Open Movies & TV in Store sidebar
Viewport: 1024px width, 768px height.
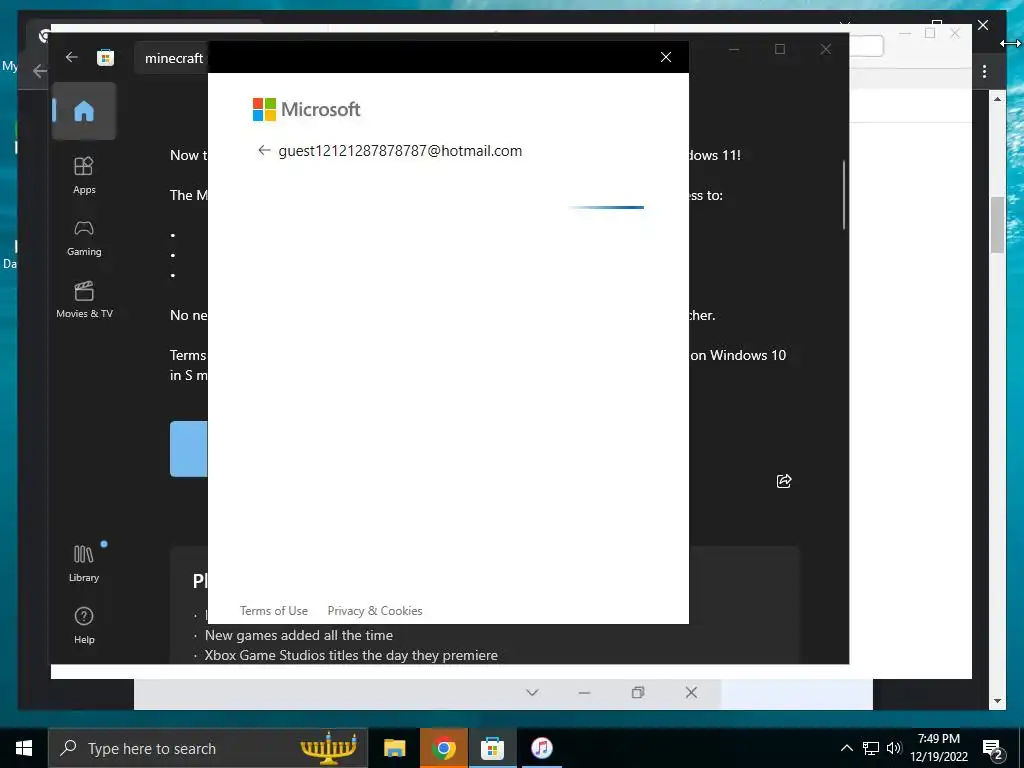pos(84,300)
